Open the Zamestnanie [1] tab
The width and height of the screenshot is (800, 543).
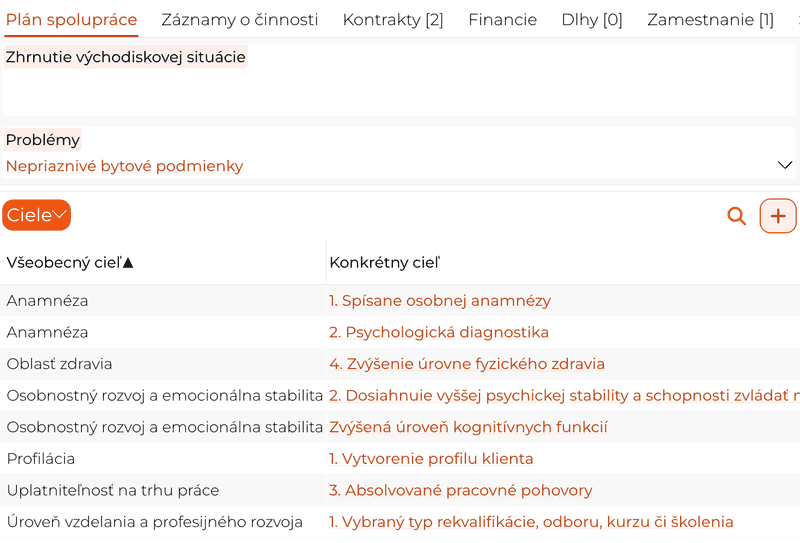[x=710, y=20]
